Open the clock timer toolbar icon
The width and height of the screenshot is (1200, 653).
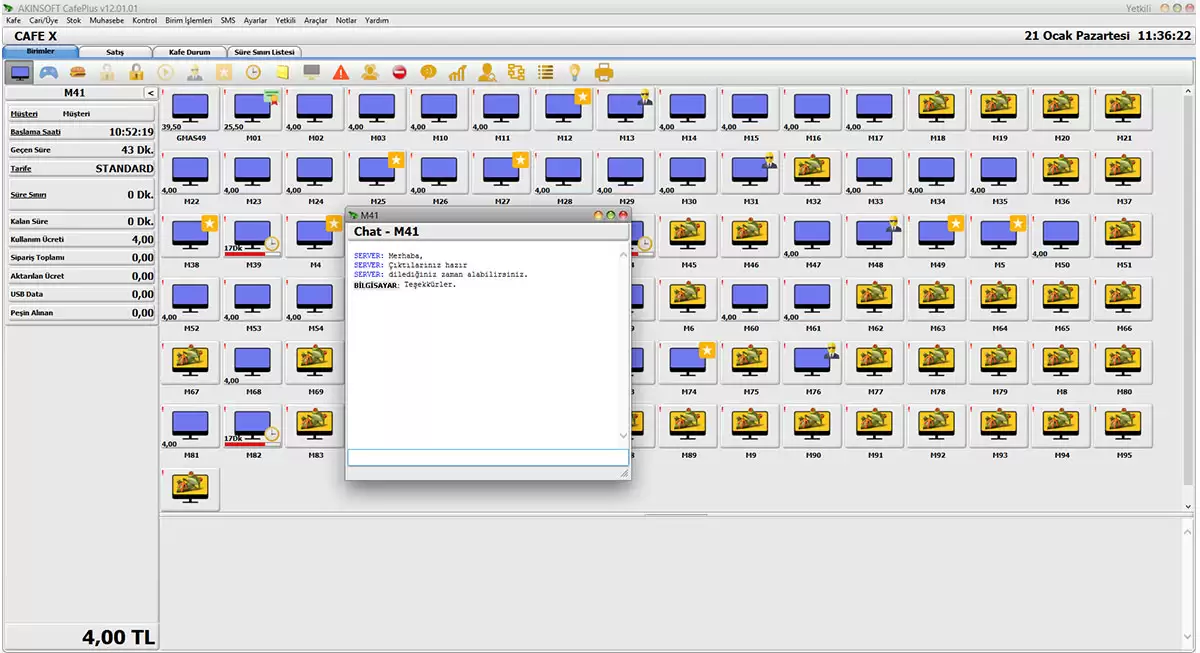click(253, 72)
